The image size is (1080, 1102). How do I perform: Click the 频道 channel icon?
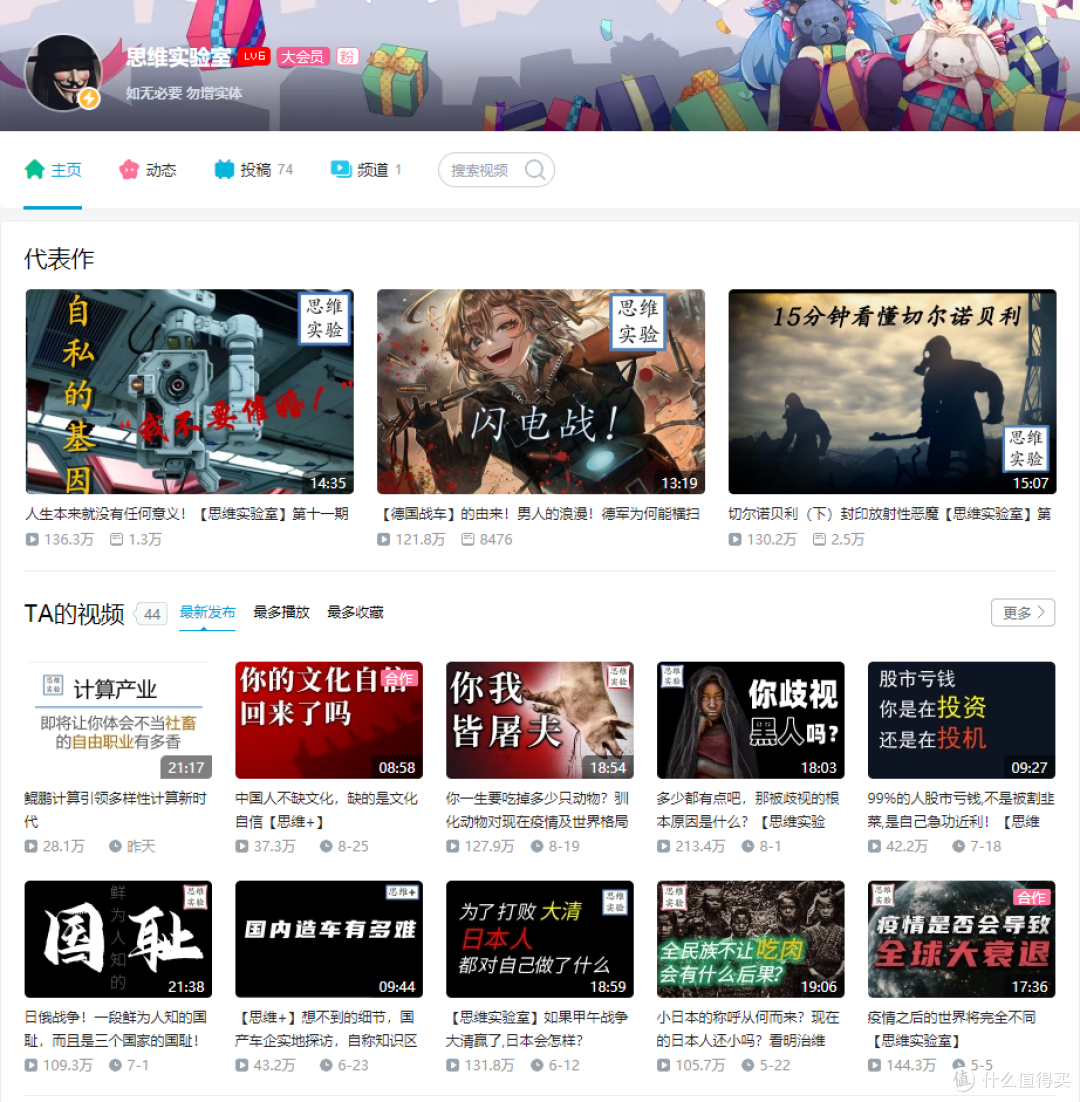[341, 169]
